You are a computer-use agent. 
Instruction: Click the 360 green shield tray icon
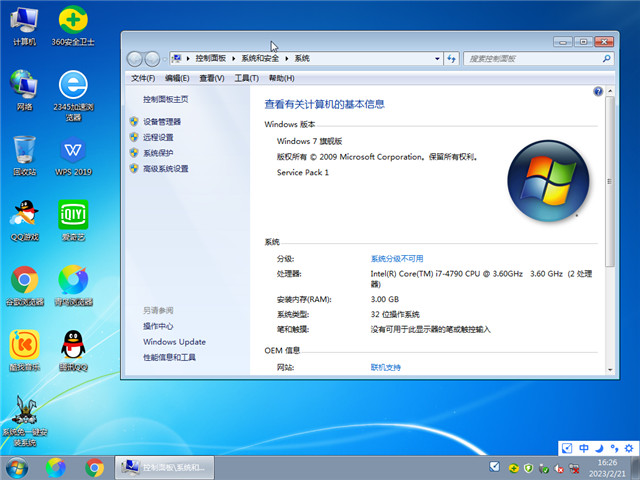(x=529, y=468)
